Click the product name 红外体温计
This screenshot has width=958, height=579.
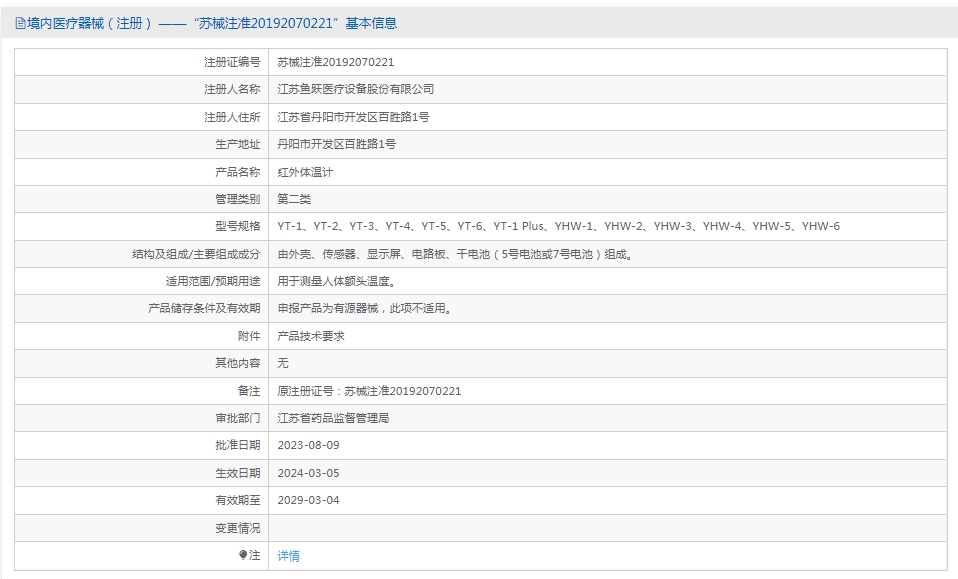[305, 172]
